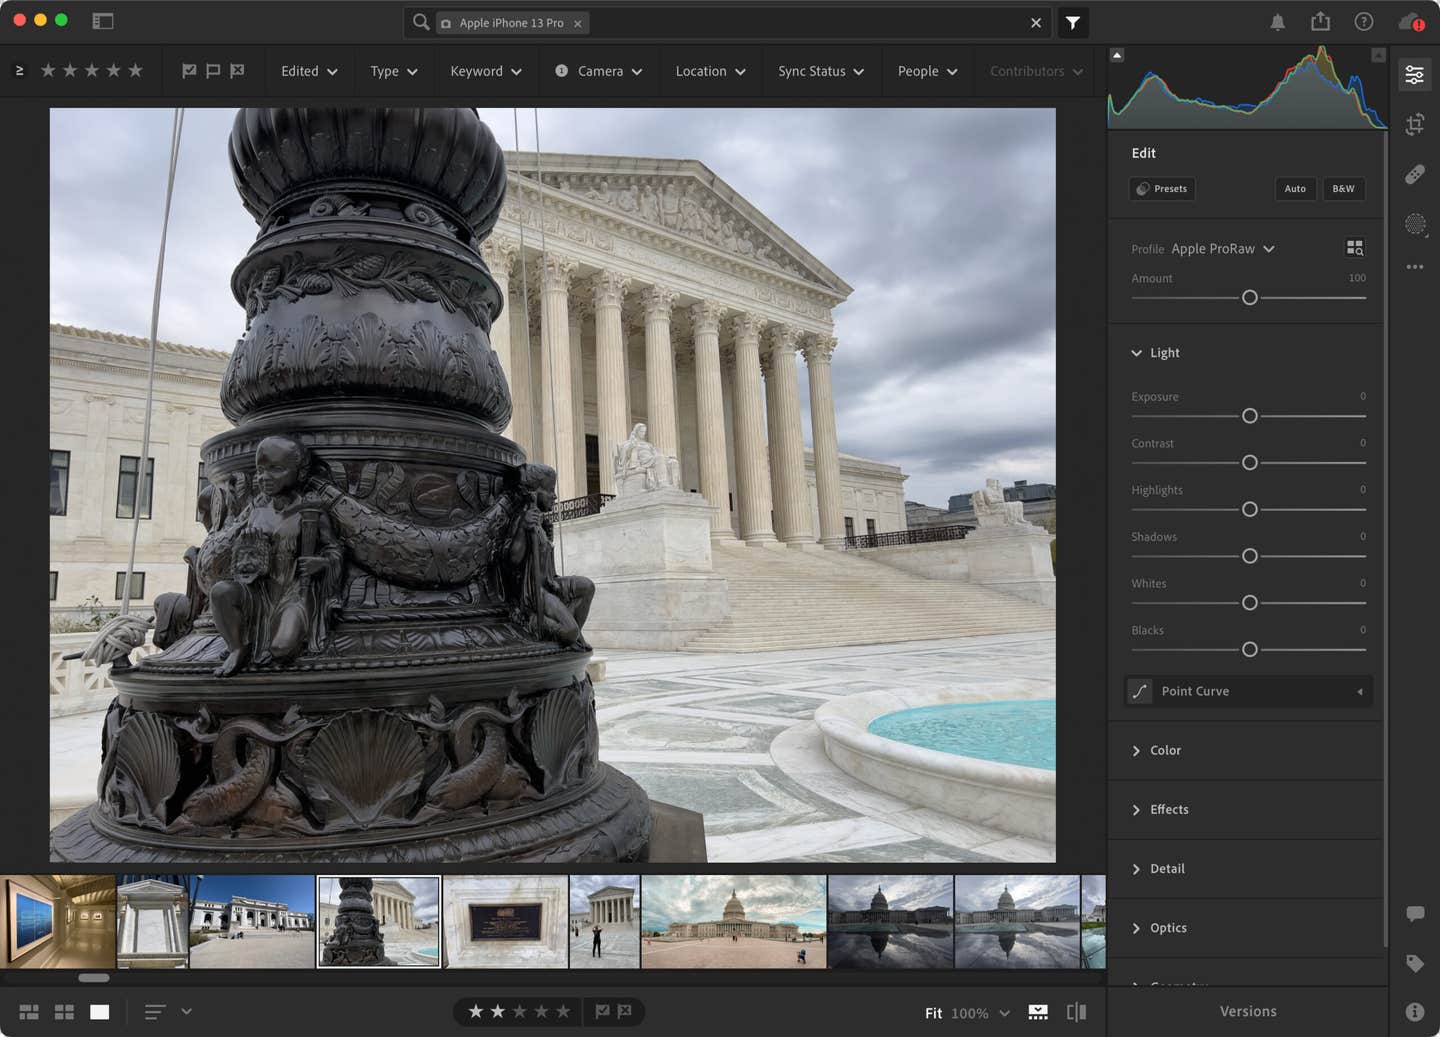The height and width of the screenshot is (1037, 1440).
Task: Open the profile browser grid icon
Action: pyautogui.click(x=1355, y=247)
